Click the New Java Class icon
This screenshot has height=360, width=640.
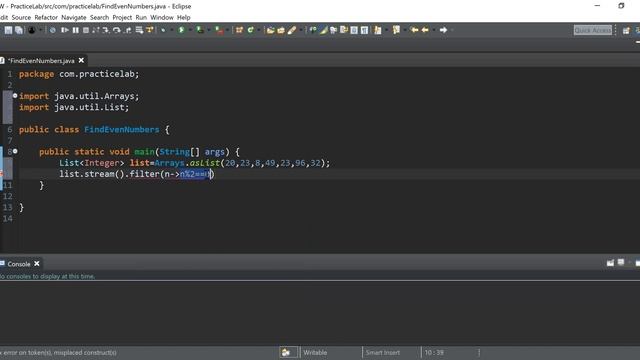[x=251, y=30]
